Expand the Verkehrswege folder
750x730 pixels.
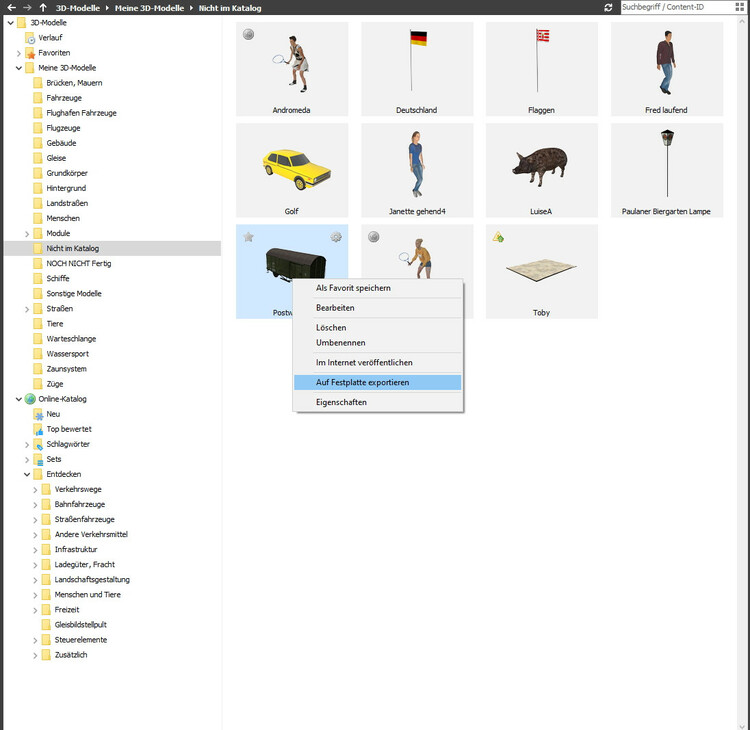tap(35, 490)
